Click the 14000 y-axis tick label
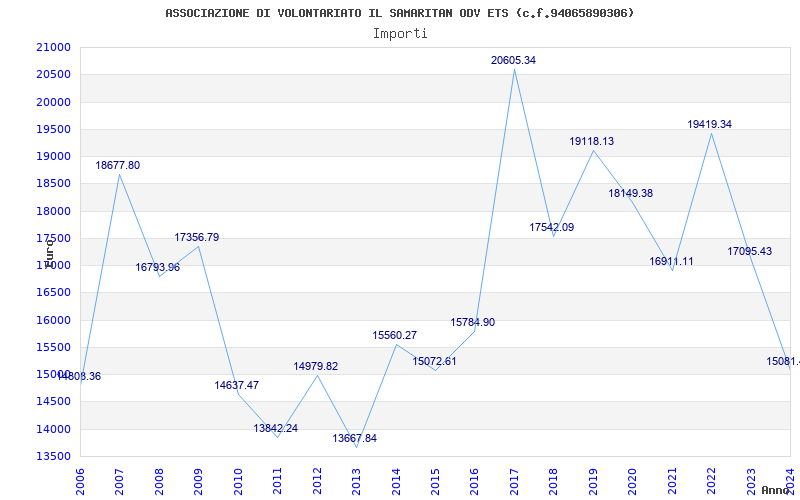The width and height of the screenshot is (800, 500). 53,429
